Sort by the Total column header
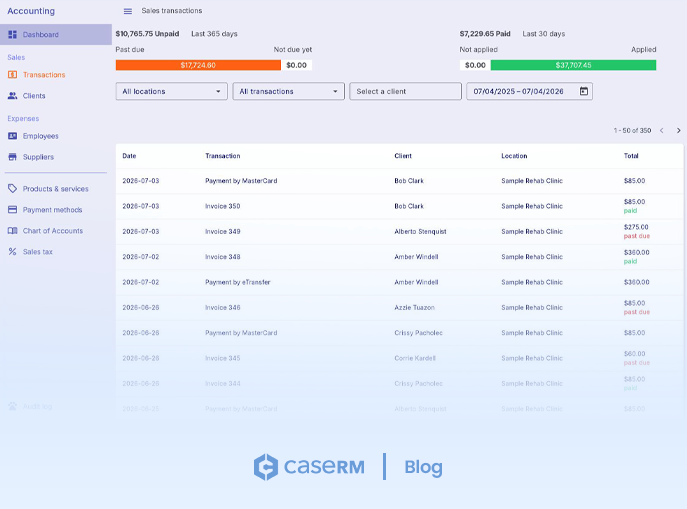Screen dimensions: 687x509 point(631,156)
